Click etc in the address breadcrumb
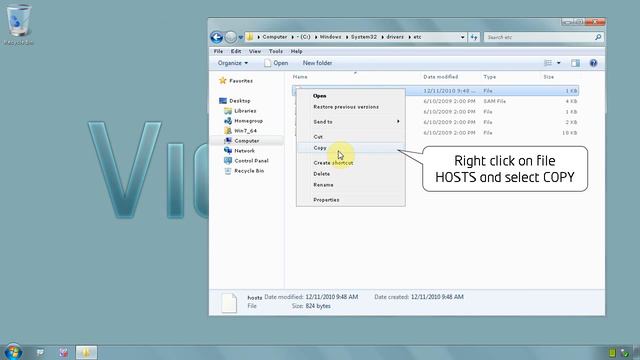This screenshot has height=360, width=640. pos(417,37)
